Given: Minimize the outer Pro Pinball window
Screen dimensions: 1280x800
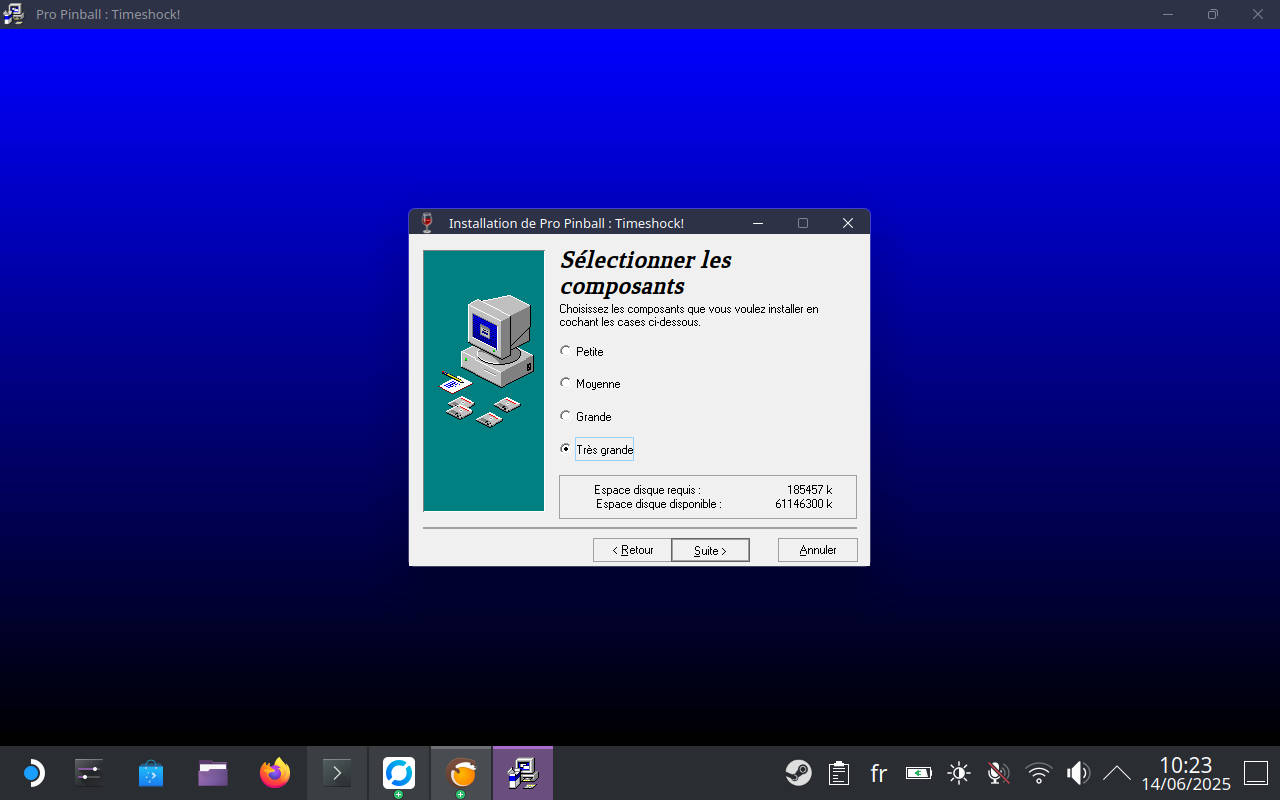Looking at the screenshot, I should click(x=1168, y=14).
